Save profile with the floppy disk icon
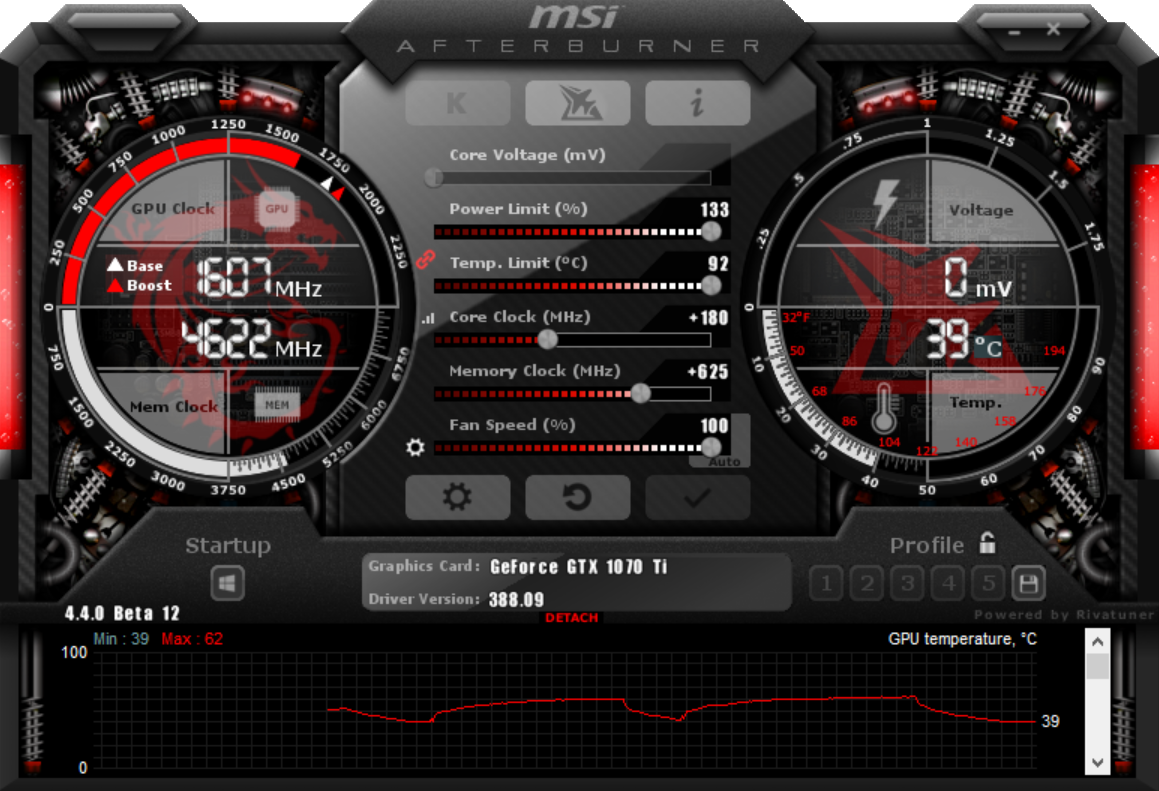Viewport: 1159px width, 791px height. [1028, 584]
